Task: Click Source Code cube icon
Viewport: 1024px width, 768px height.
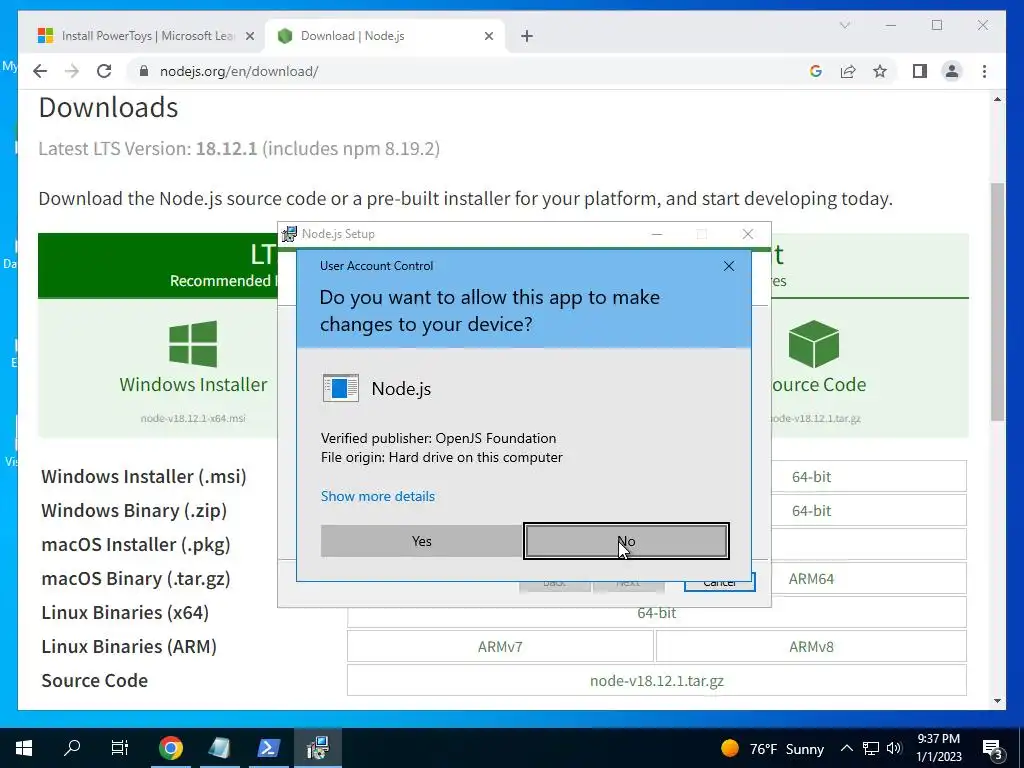Action: coord(814,344)
